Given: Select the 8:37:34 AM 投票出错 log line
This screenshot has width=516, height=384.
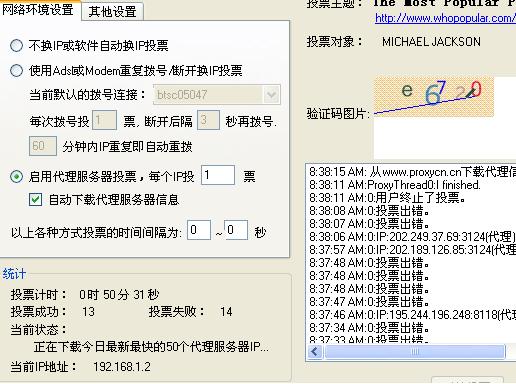Looking at the screenshot, I should point(369,328).
